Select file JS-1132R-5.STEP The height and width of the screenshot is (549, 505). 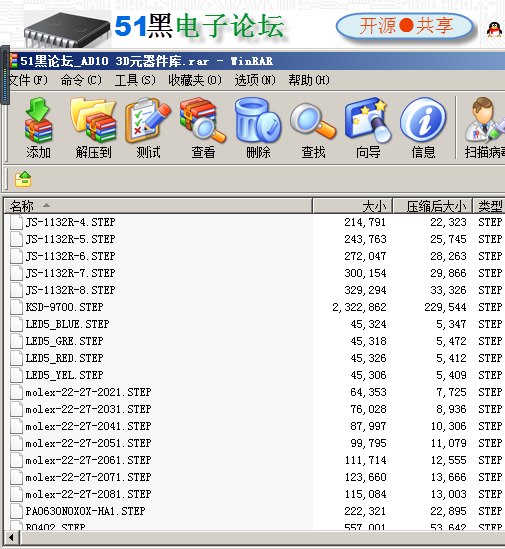click(x=70, y=239)
